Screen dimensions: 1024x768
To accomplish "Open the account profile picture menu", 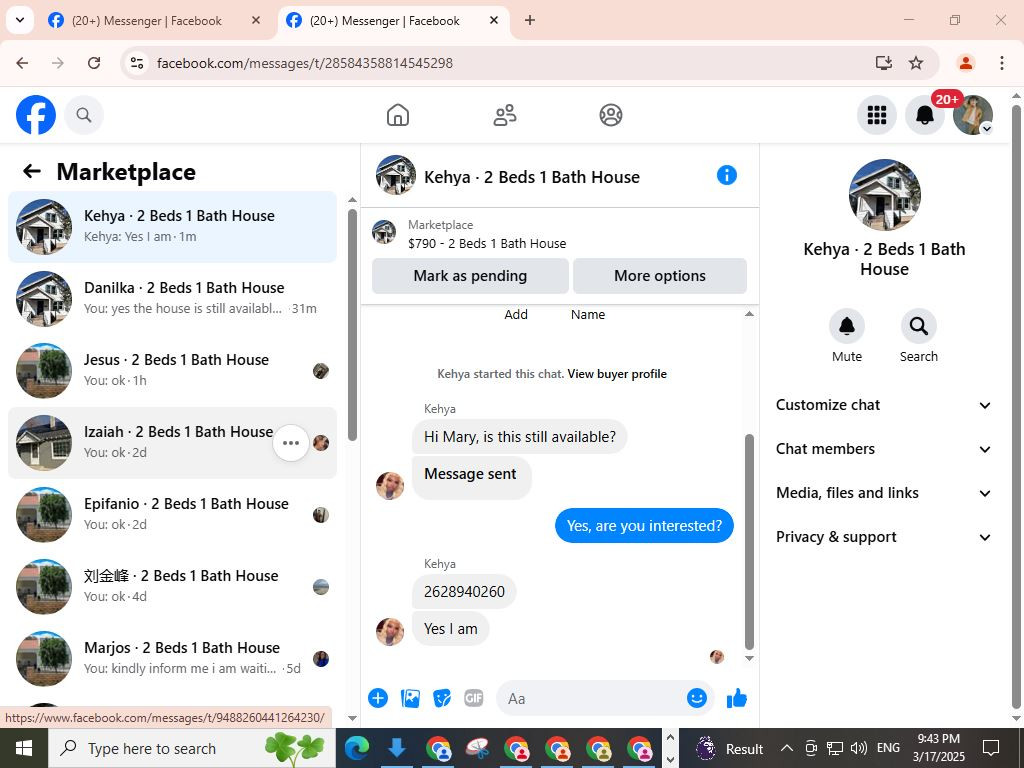I will click(x=972, y=116).
